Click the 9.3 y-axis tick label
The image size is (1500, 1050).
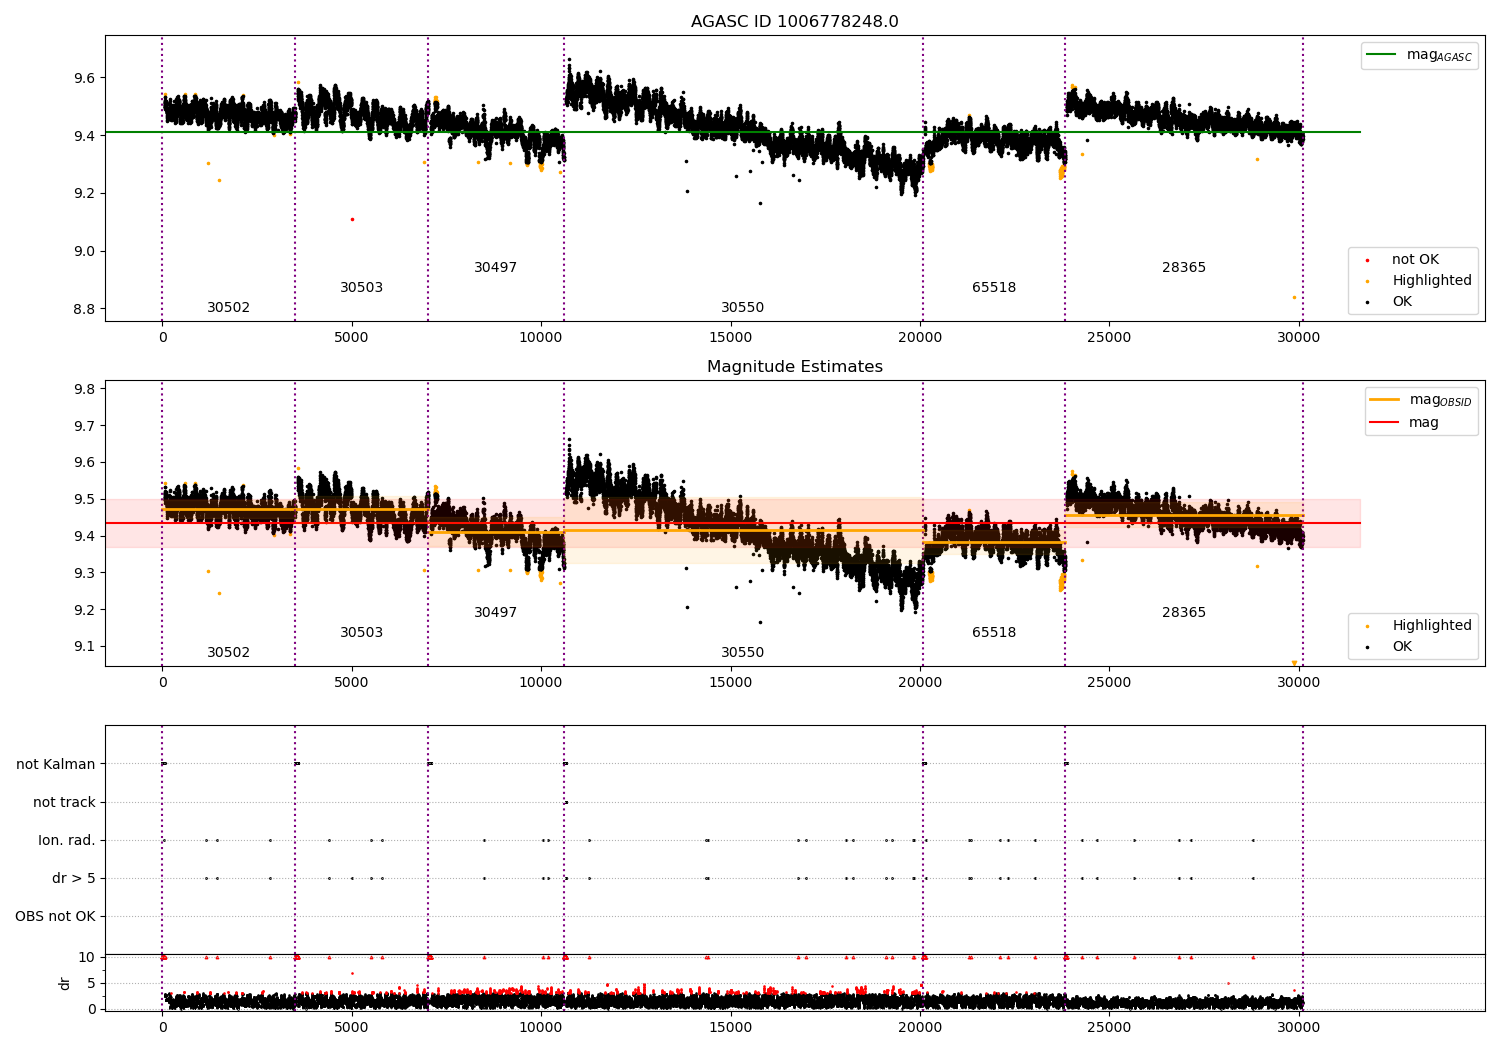pyautogui.click(x=85, y=574)
